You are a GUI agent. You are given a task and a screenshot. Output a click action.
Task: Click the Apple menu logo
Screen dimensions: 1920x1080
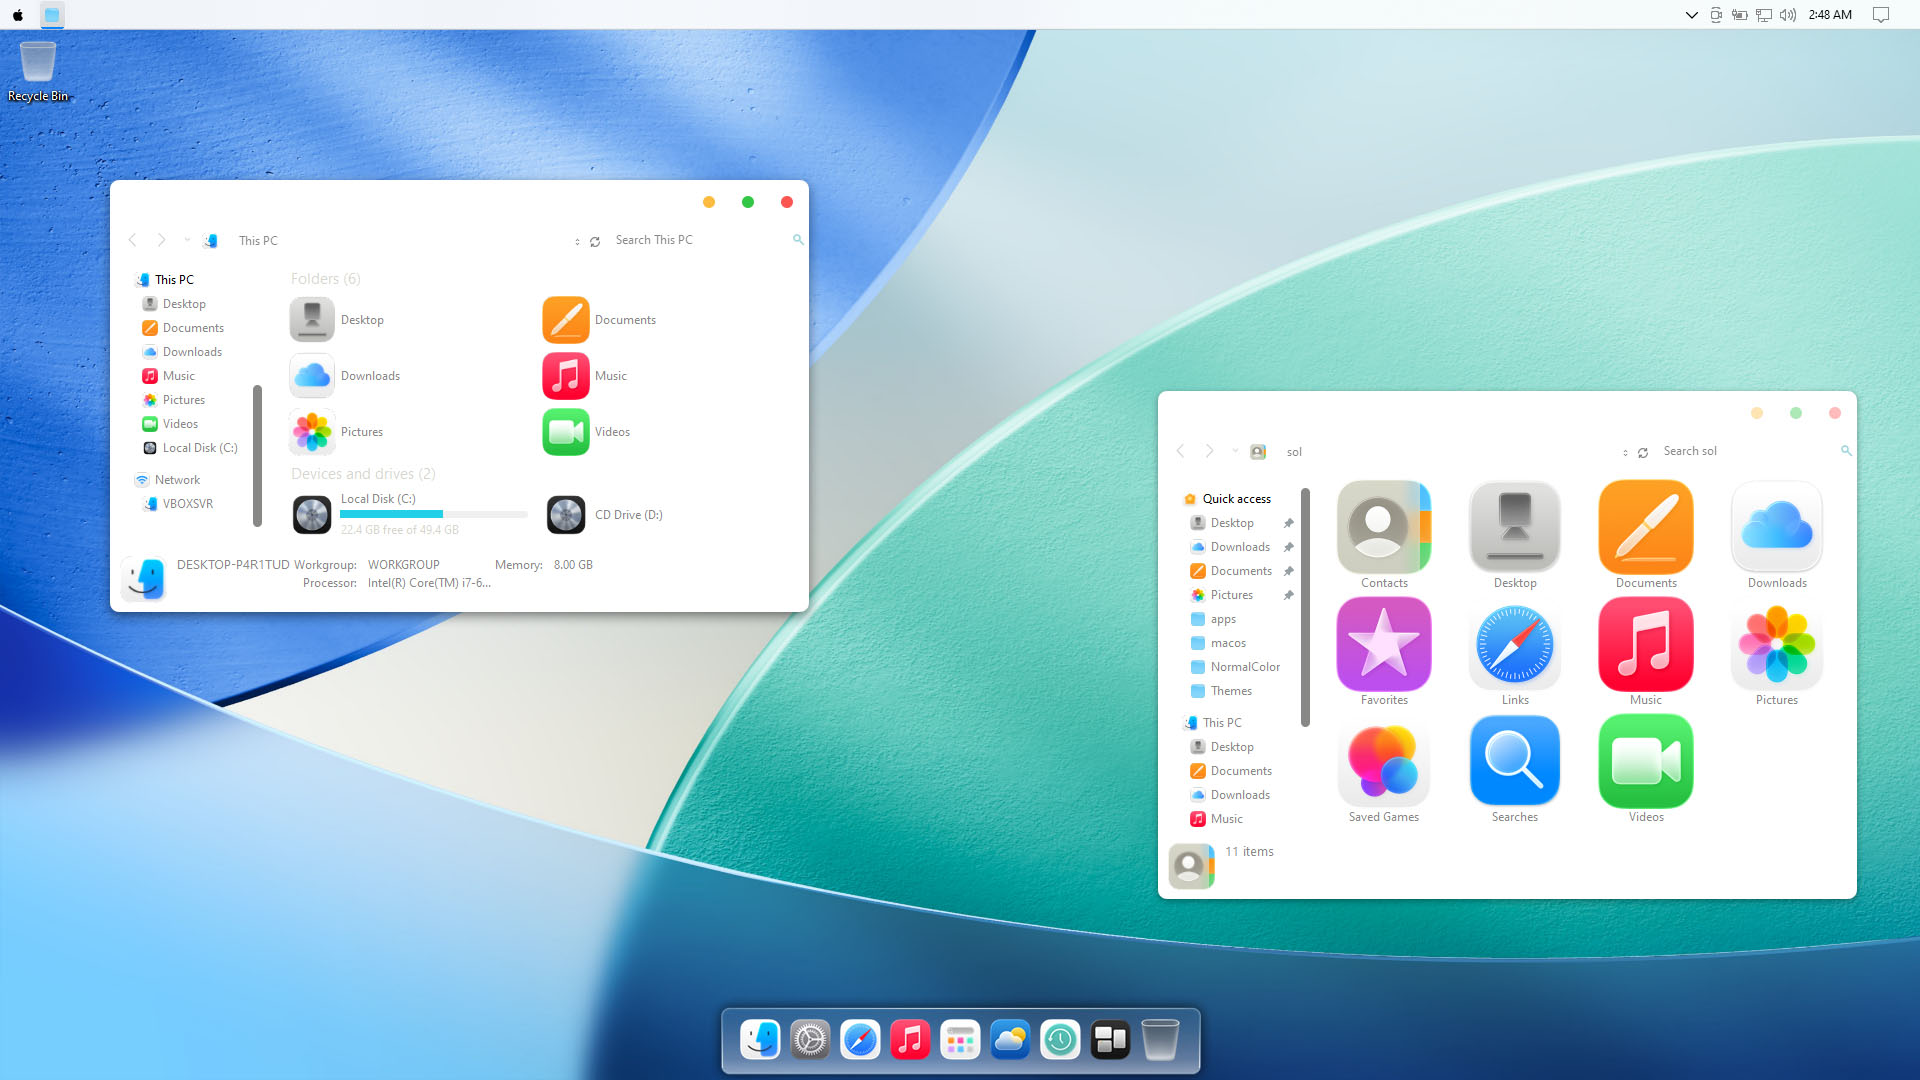pyautogui.click(x=18, y=15)
